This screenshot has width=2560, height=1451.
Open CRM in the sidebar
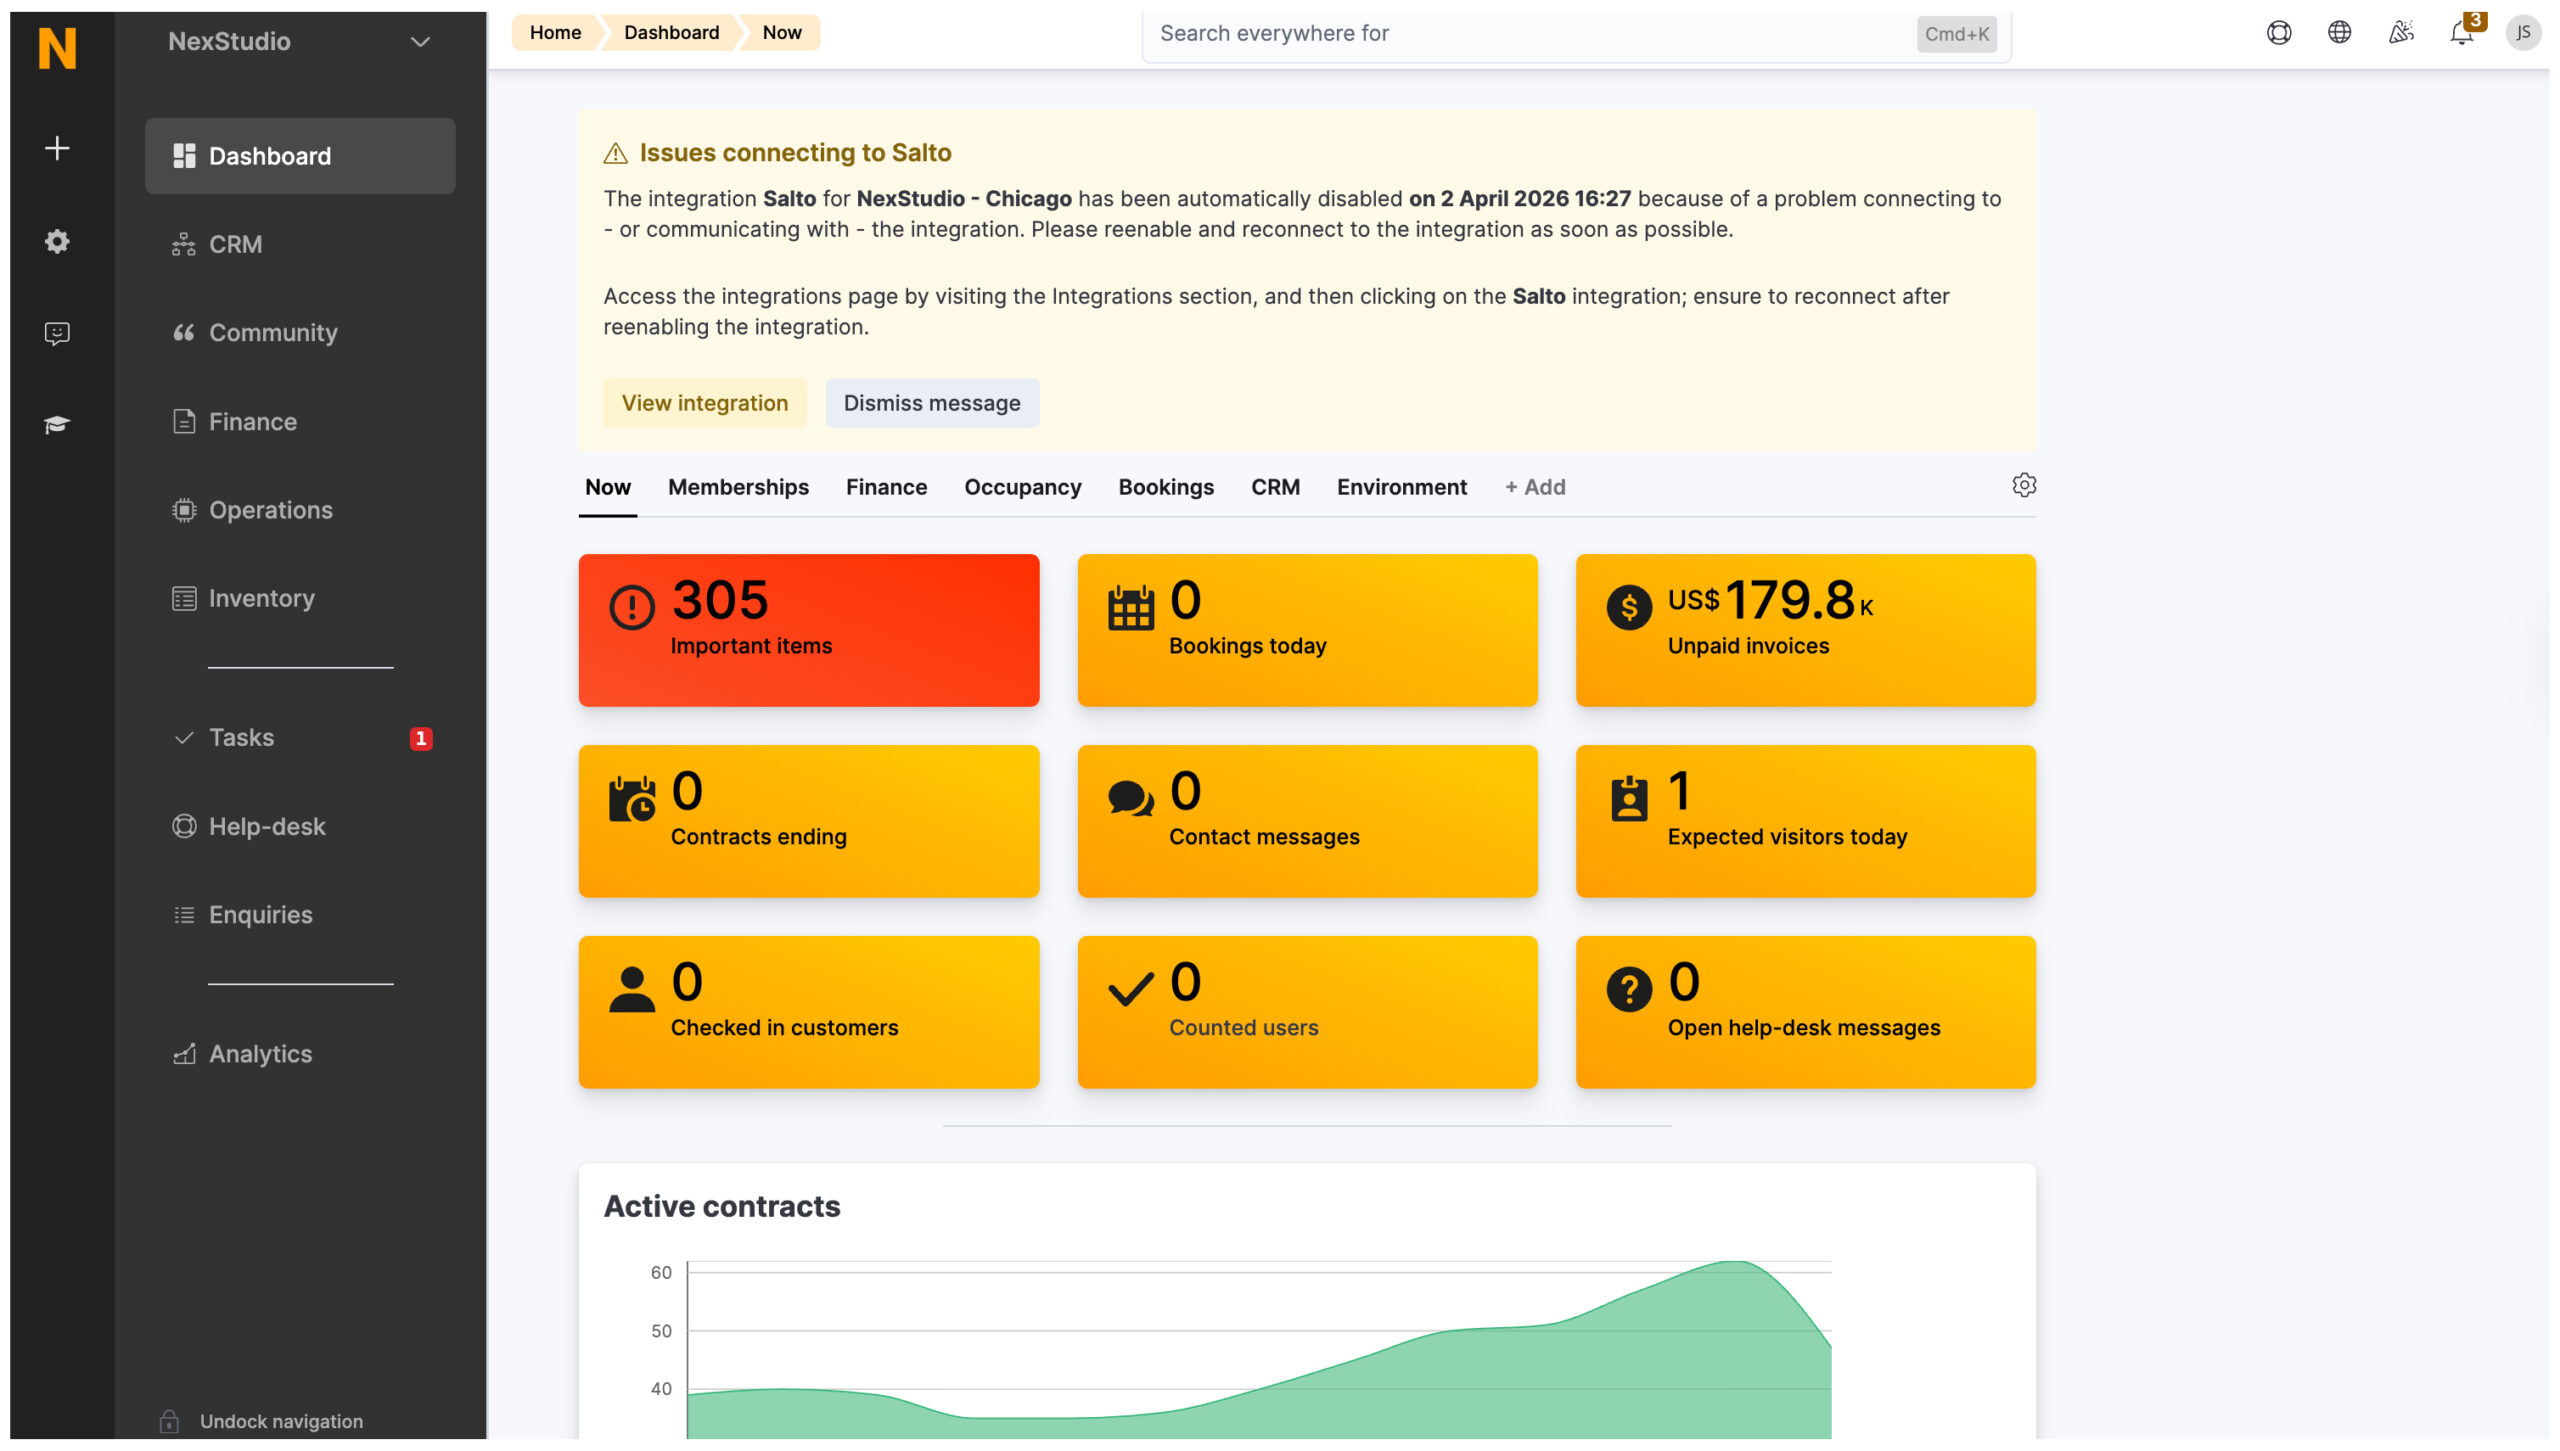click(x=300, y=245)
